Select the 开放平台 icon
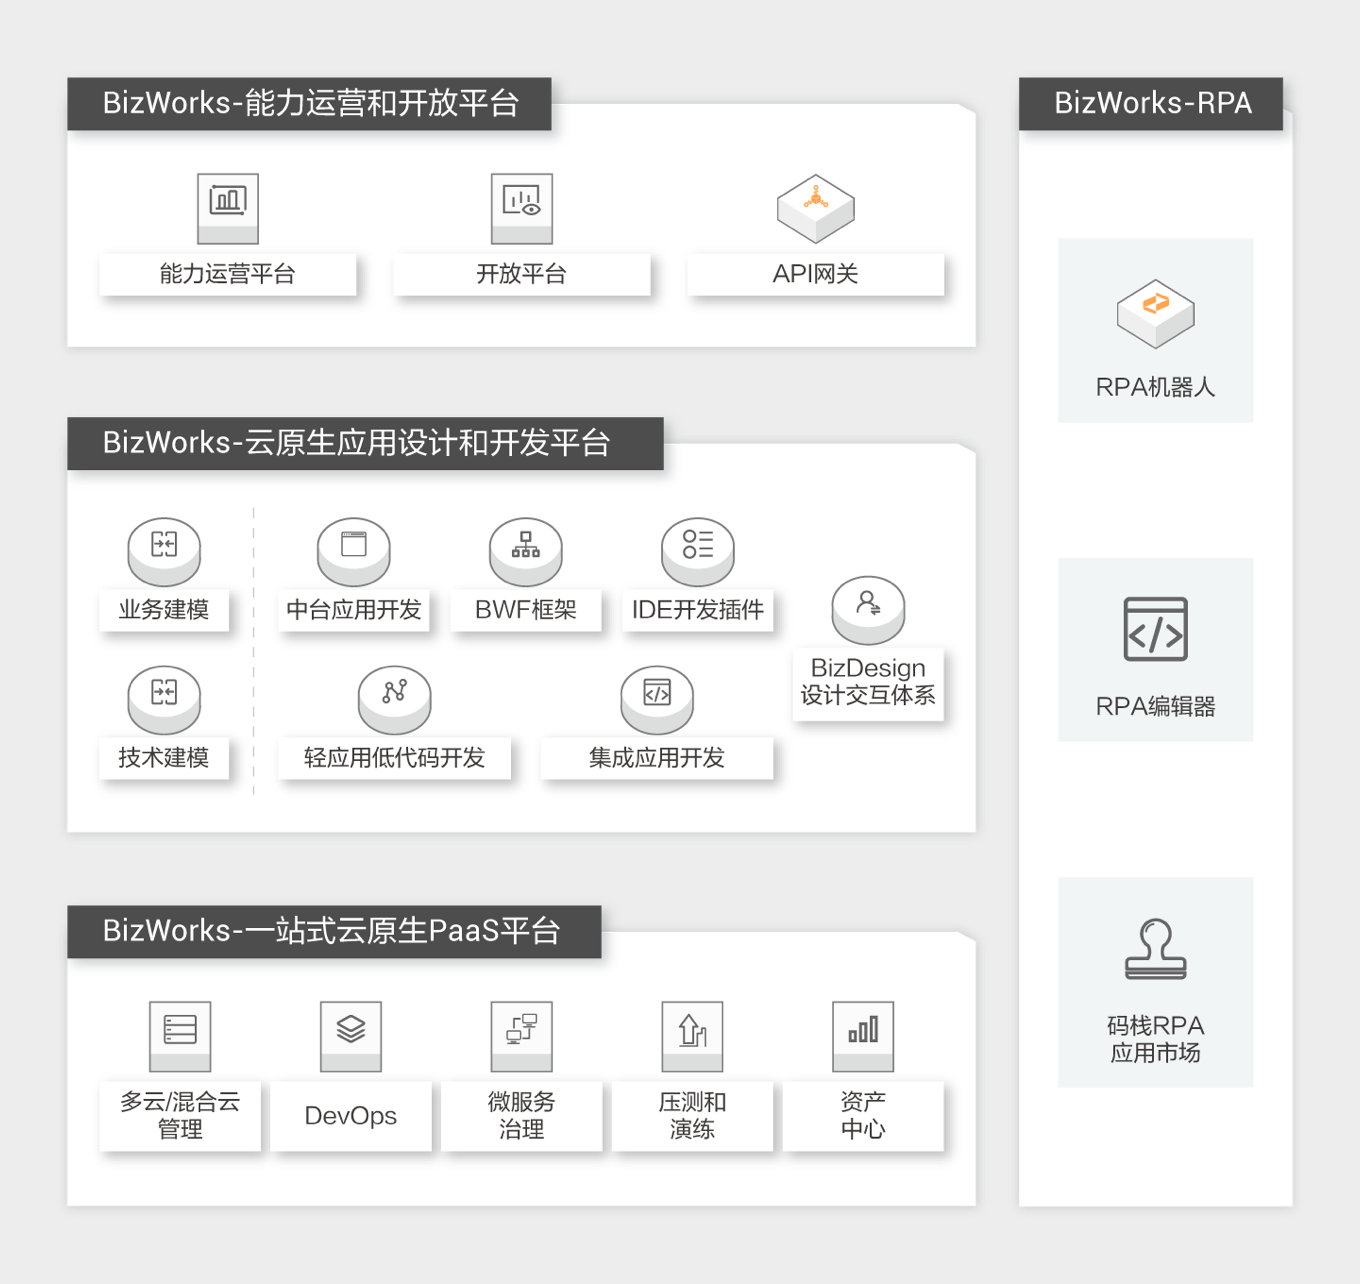The height and width of the screenshot is (1284, 1360). click(x=522, y=208)
